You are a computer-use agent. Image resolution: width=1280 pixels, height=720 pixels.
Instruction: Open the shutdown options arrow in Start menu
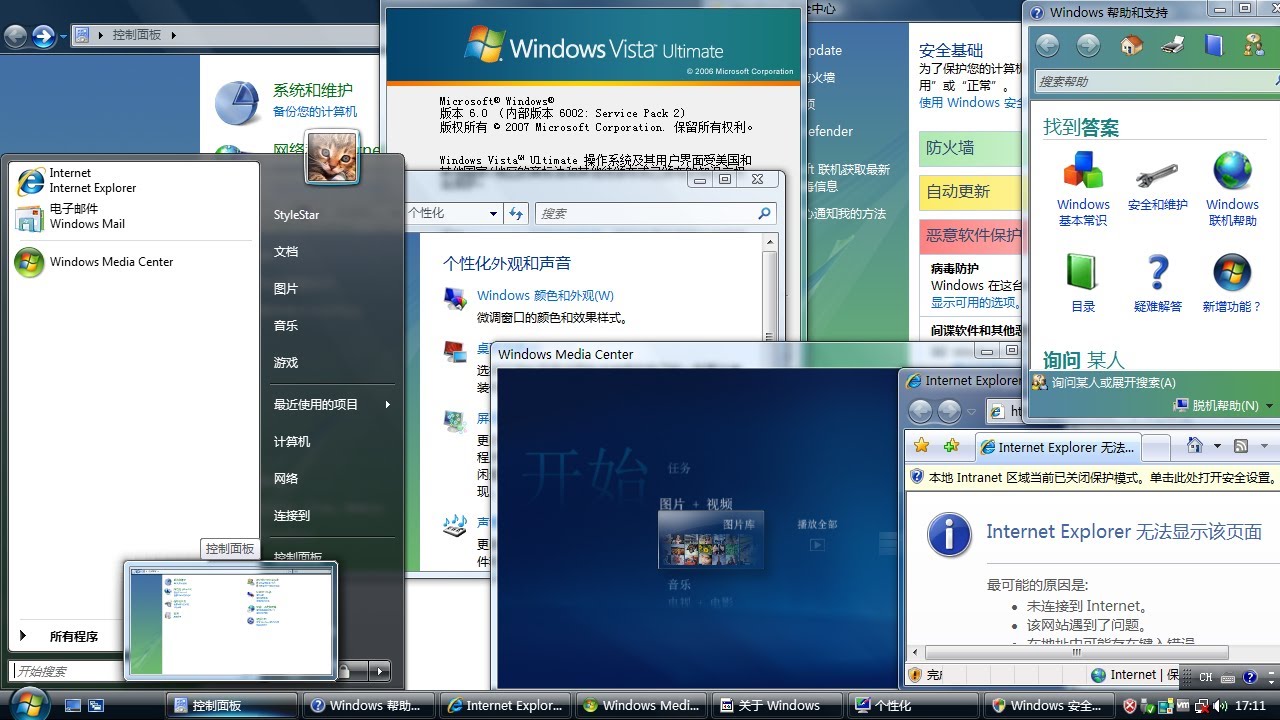pos(379,671)
